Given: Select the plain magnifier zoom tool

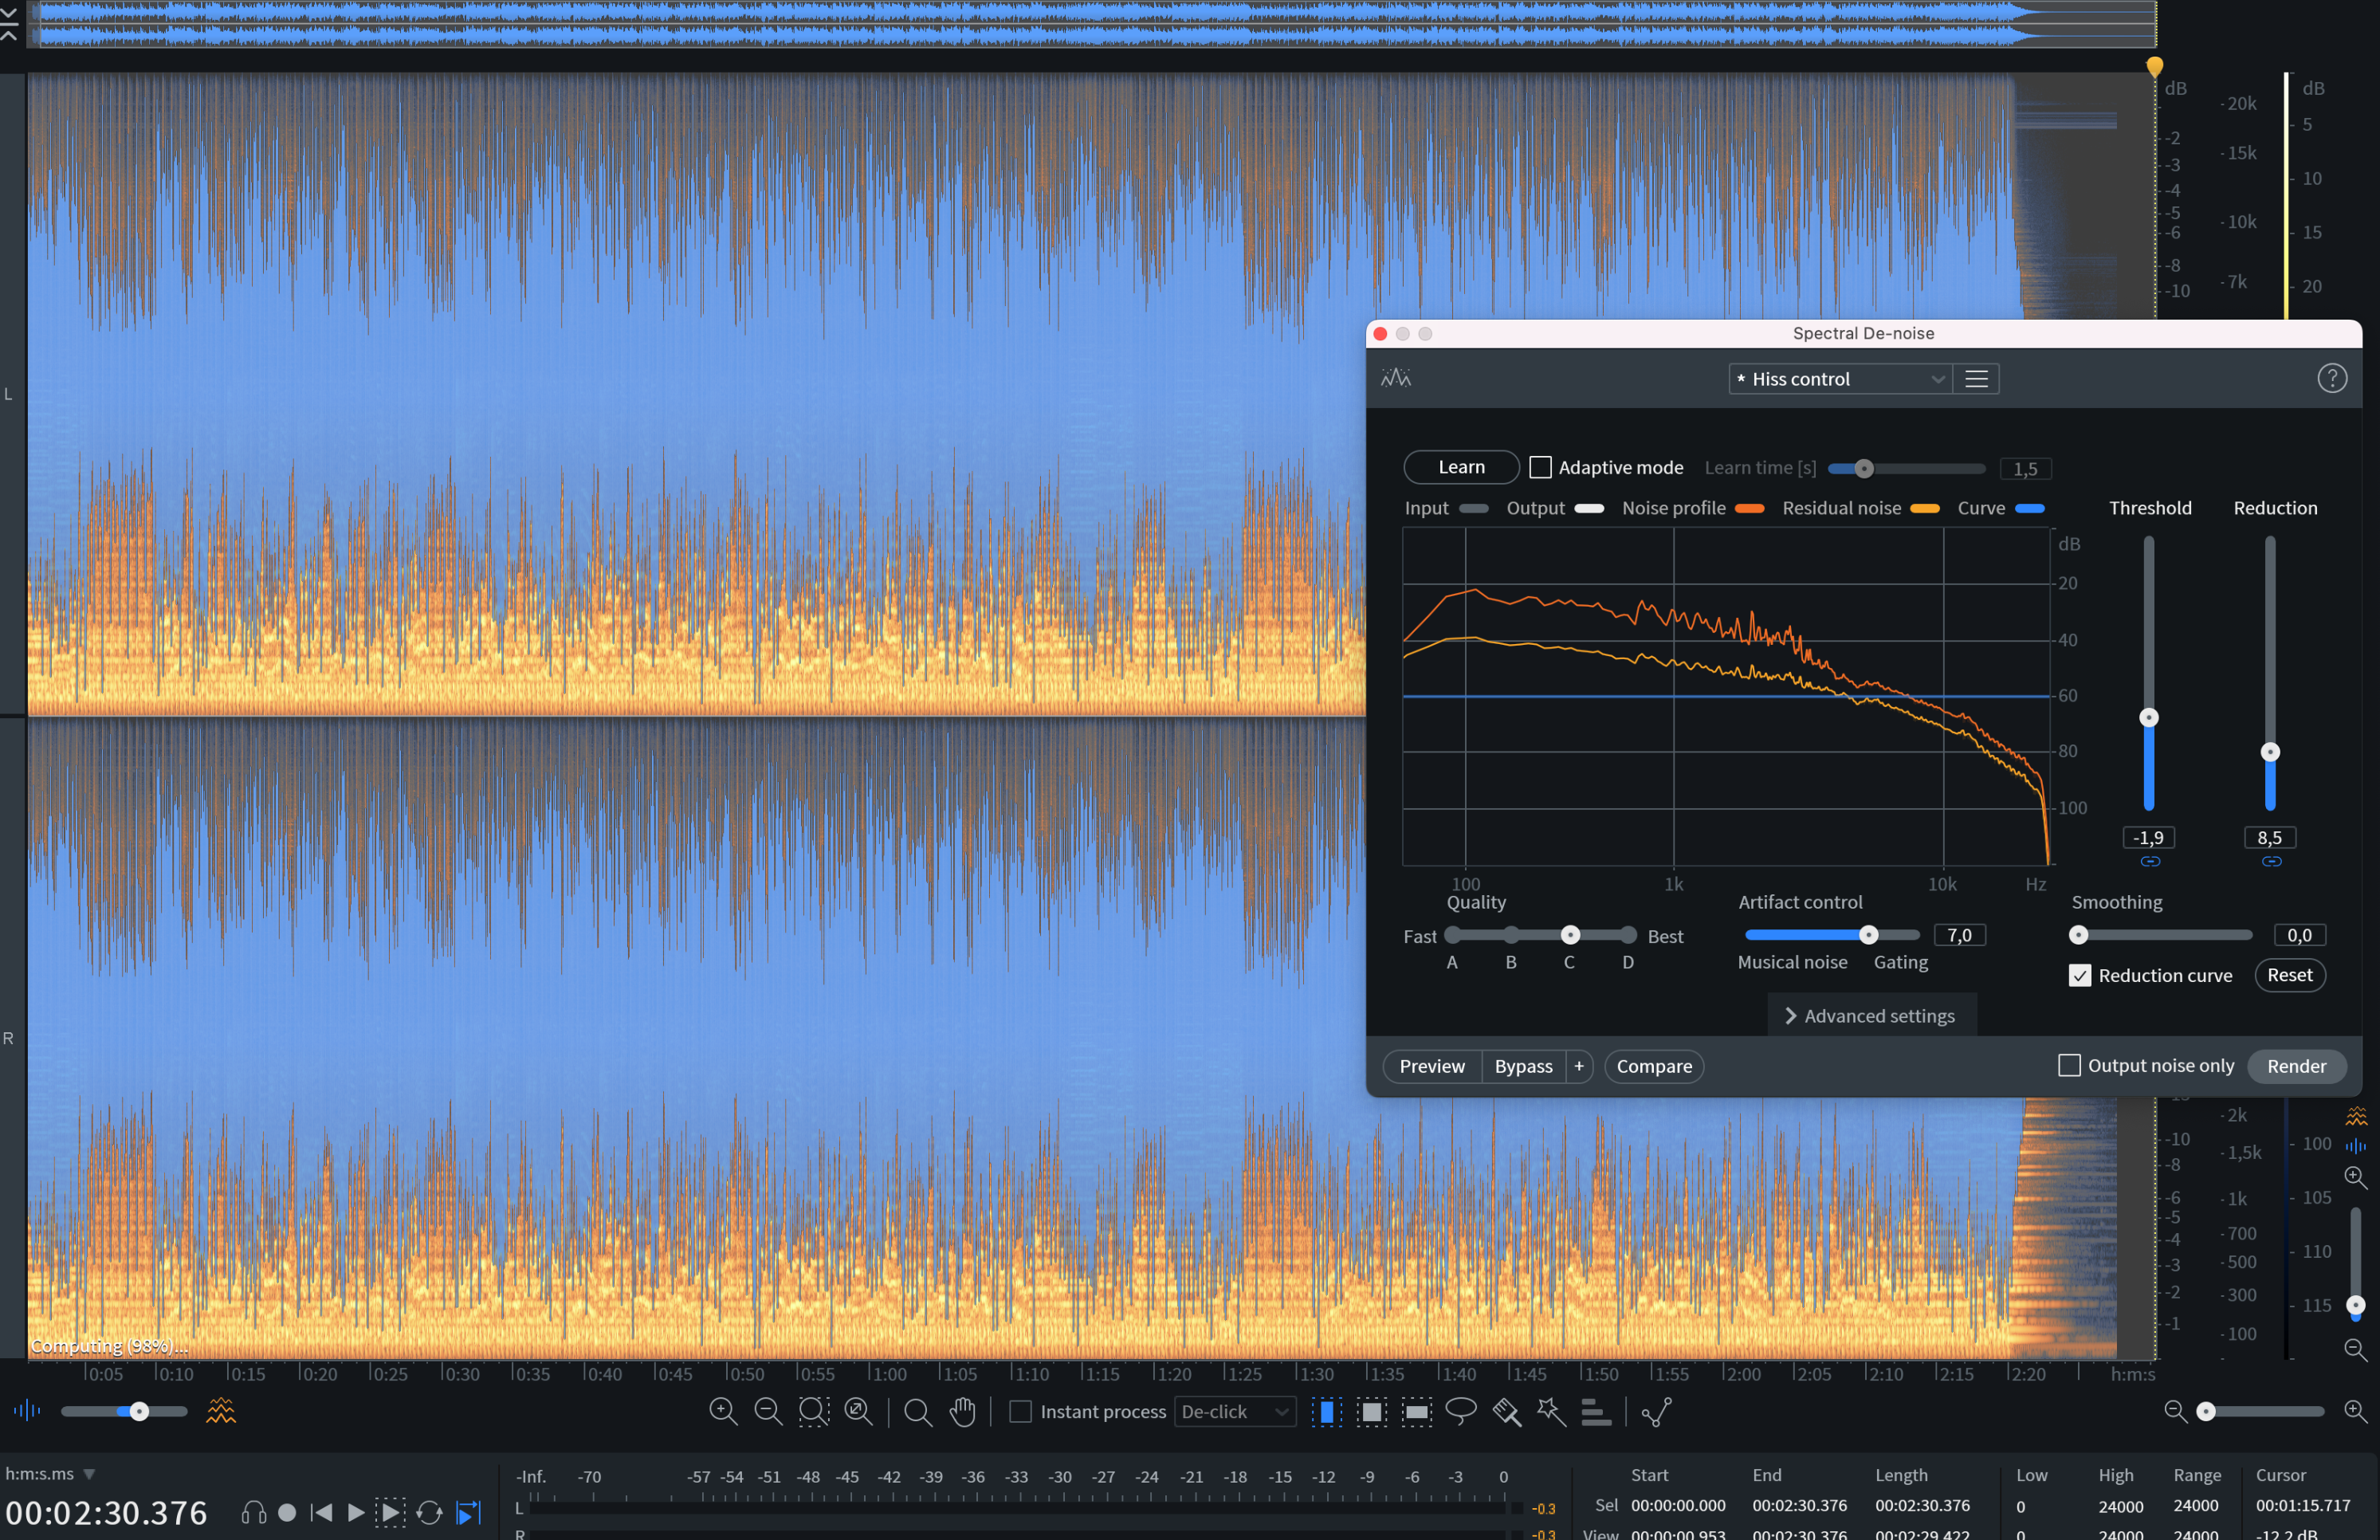Looking at the screenshot, I should 917,1412.
